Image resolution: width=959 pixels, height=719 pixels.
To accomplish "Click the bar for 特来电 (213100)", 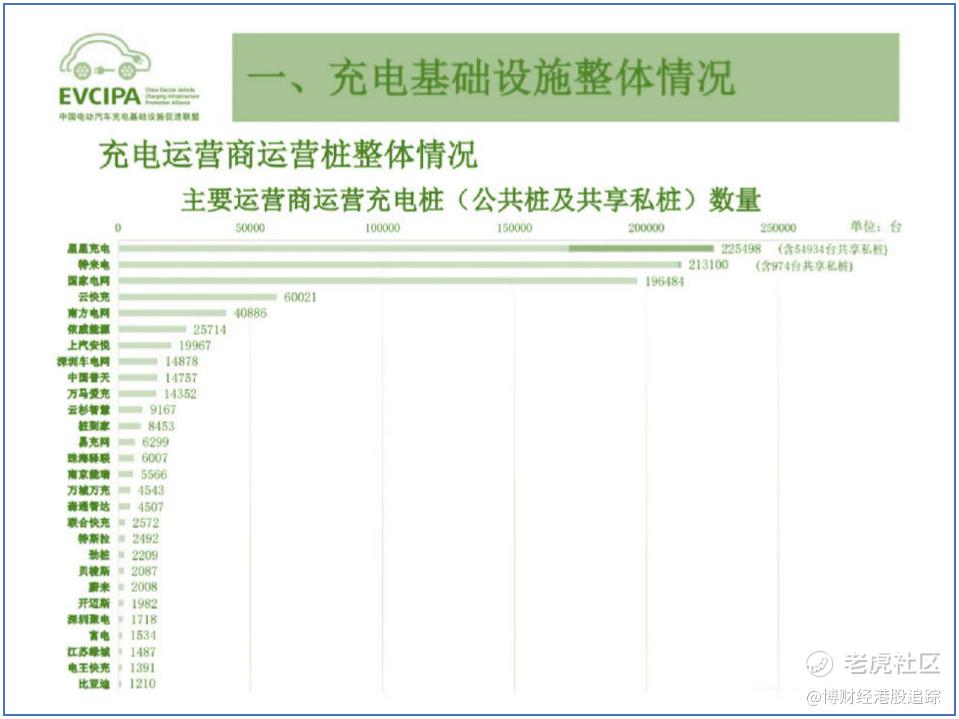I will 399,265.
